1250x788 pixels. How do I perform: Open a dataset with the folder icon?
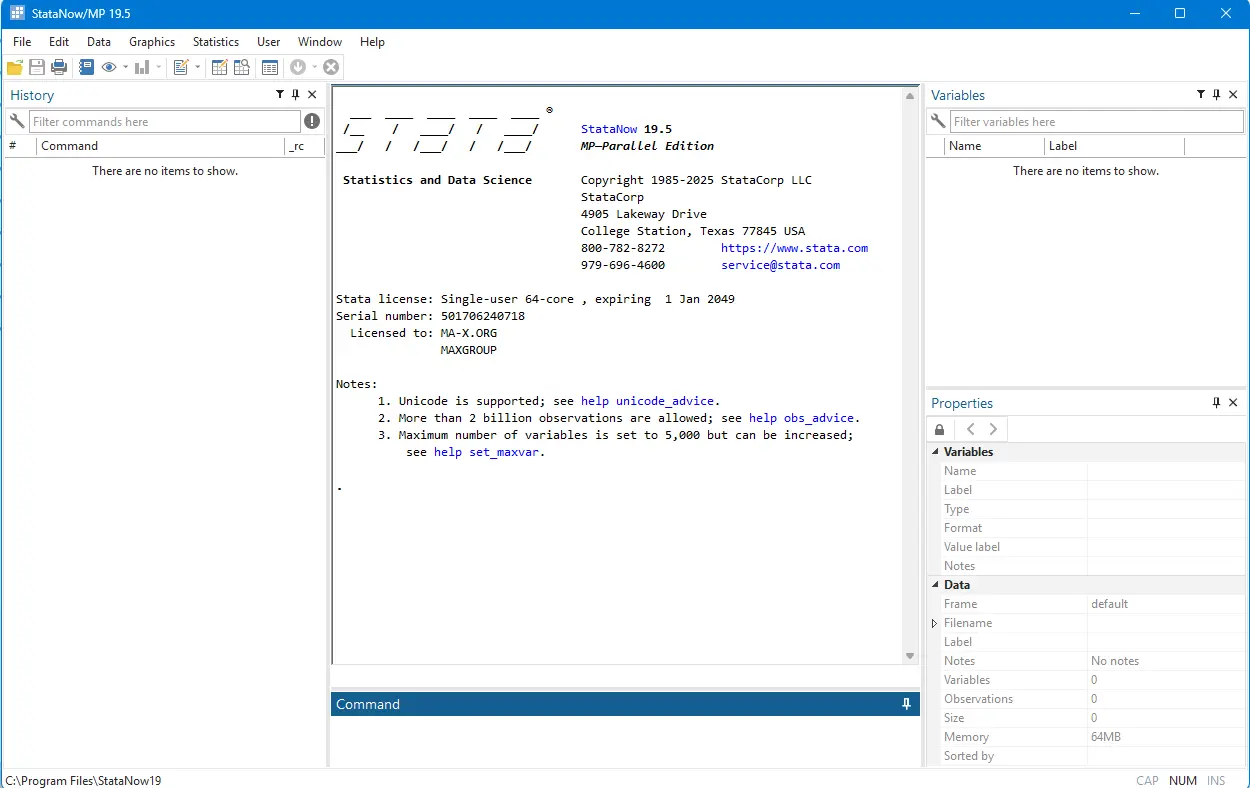15,67
